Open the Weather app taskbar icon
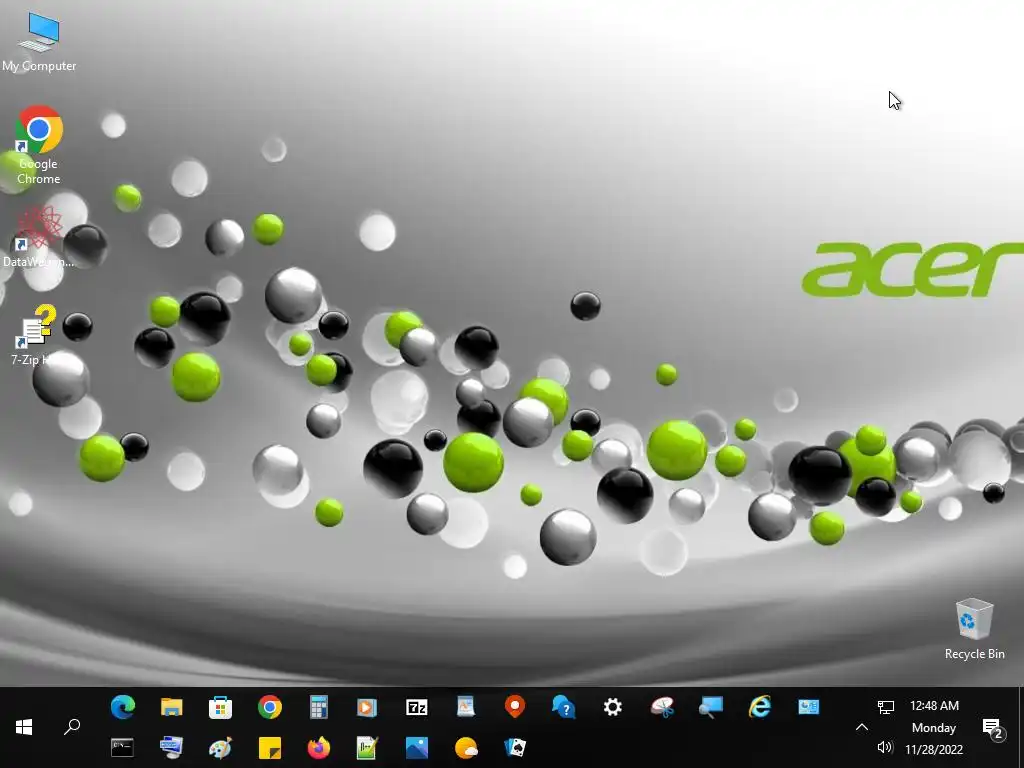Image resolution: width=1024 pixels, height=768 pixels. click(466, 748)
